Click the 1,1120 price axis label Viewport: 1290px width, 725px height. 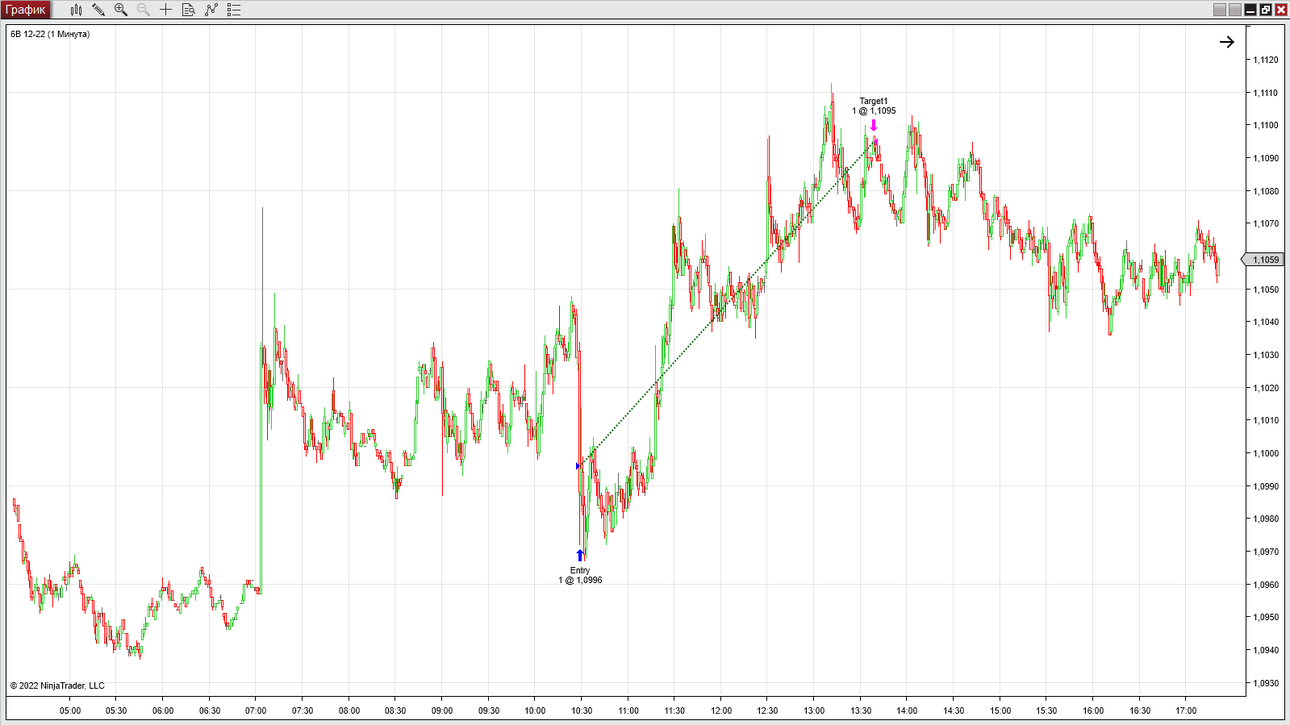point(1265,60)
